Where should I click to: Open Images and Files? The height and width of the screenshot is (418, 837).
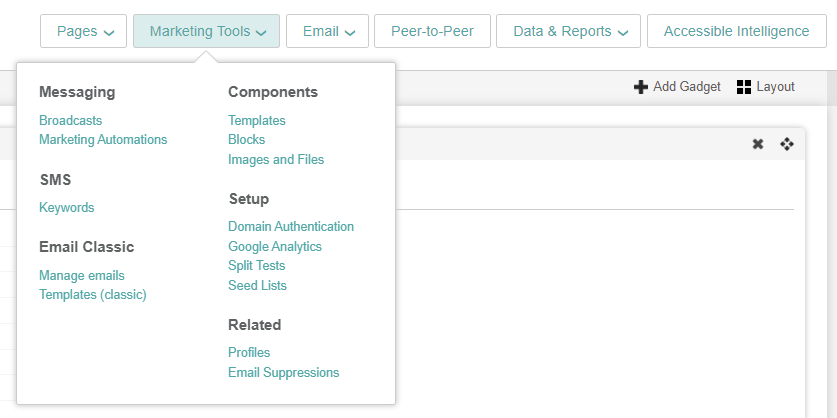tap(276, 160)
